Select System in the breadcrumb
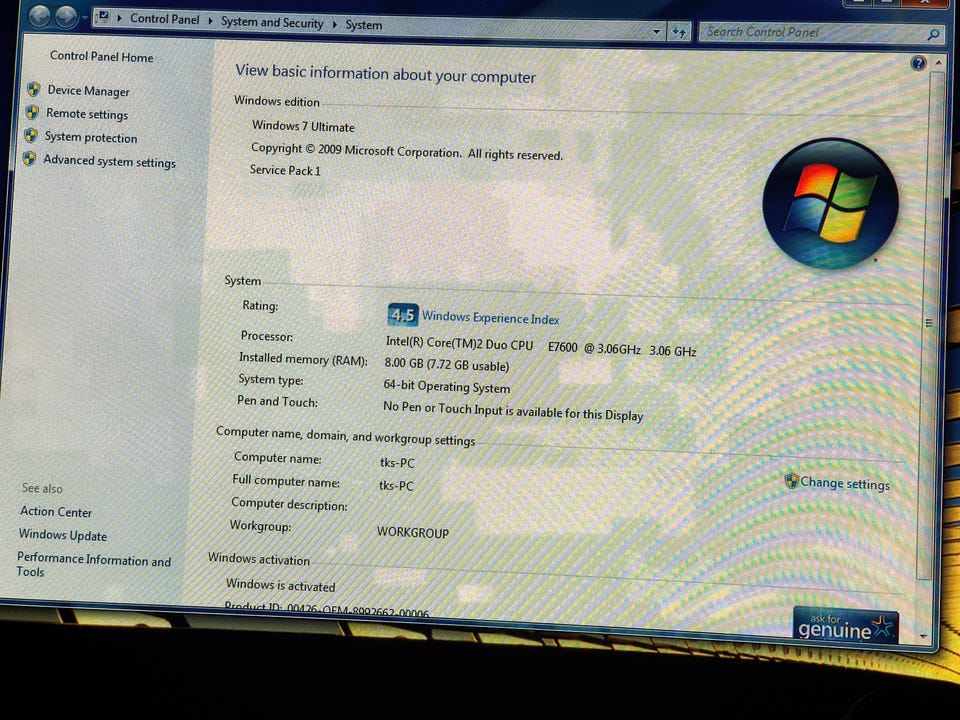The height and width of the screenshot is (720, 960). pyautogui.click(x=364, y=25)
